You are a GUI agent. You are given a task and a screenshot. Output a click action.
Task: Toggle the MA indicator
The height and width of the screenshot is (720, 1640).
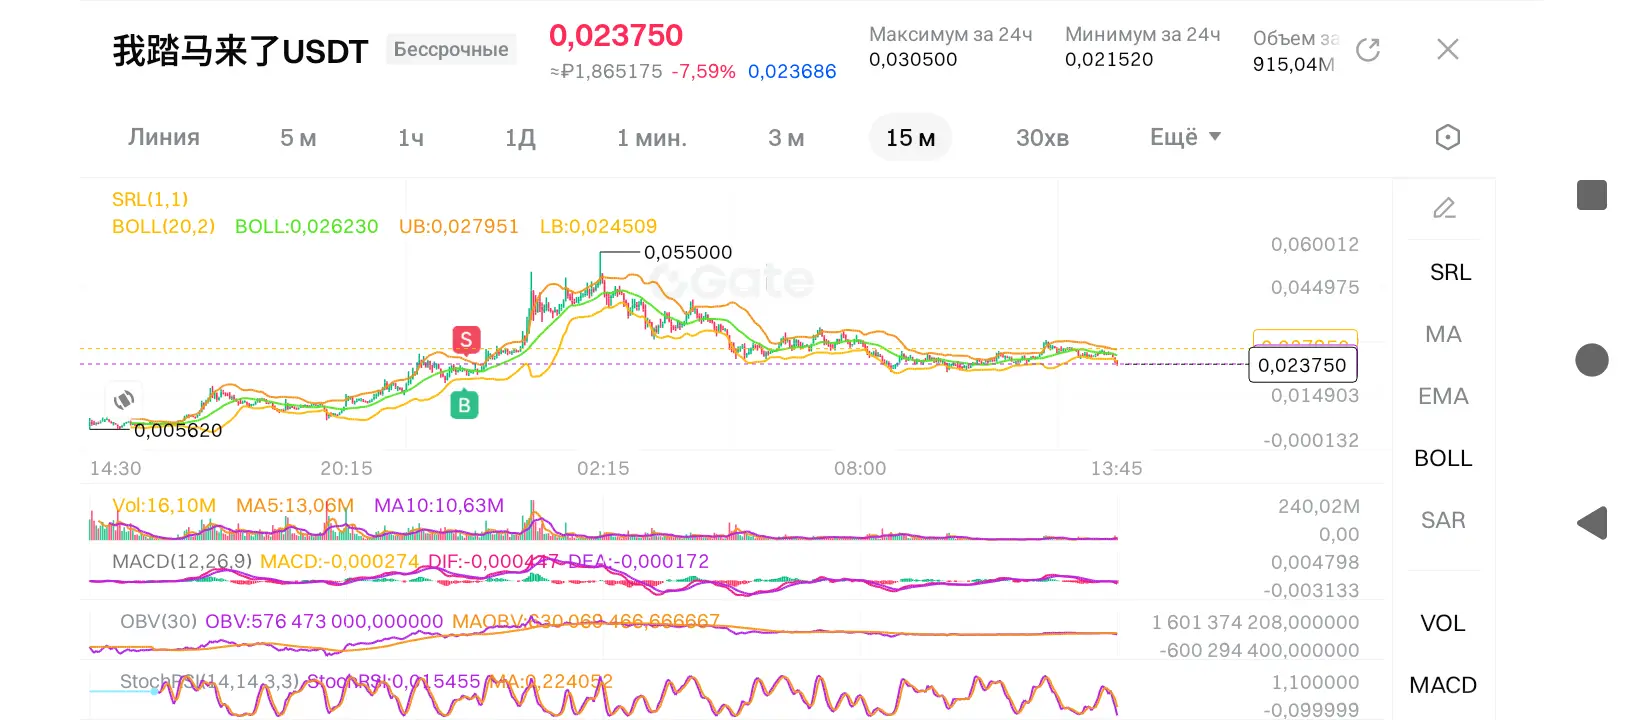coord(1444,334)
